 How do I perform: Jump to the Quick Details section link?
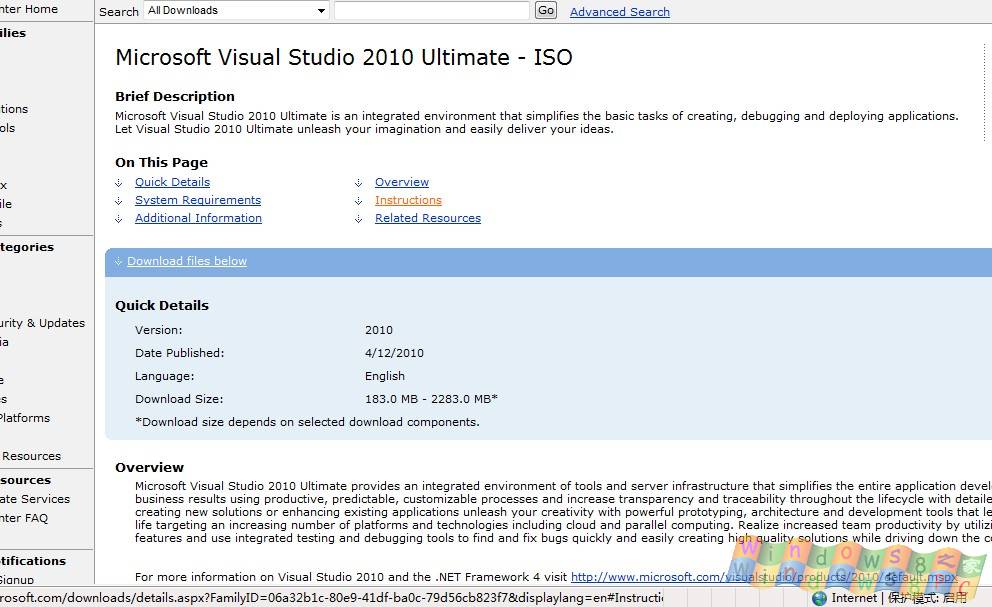[172, 182]
